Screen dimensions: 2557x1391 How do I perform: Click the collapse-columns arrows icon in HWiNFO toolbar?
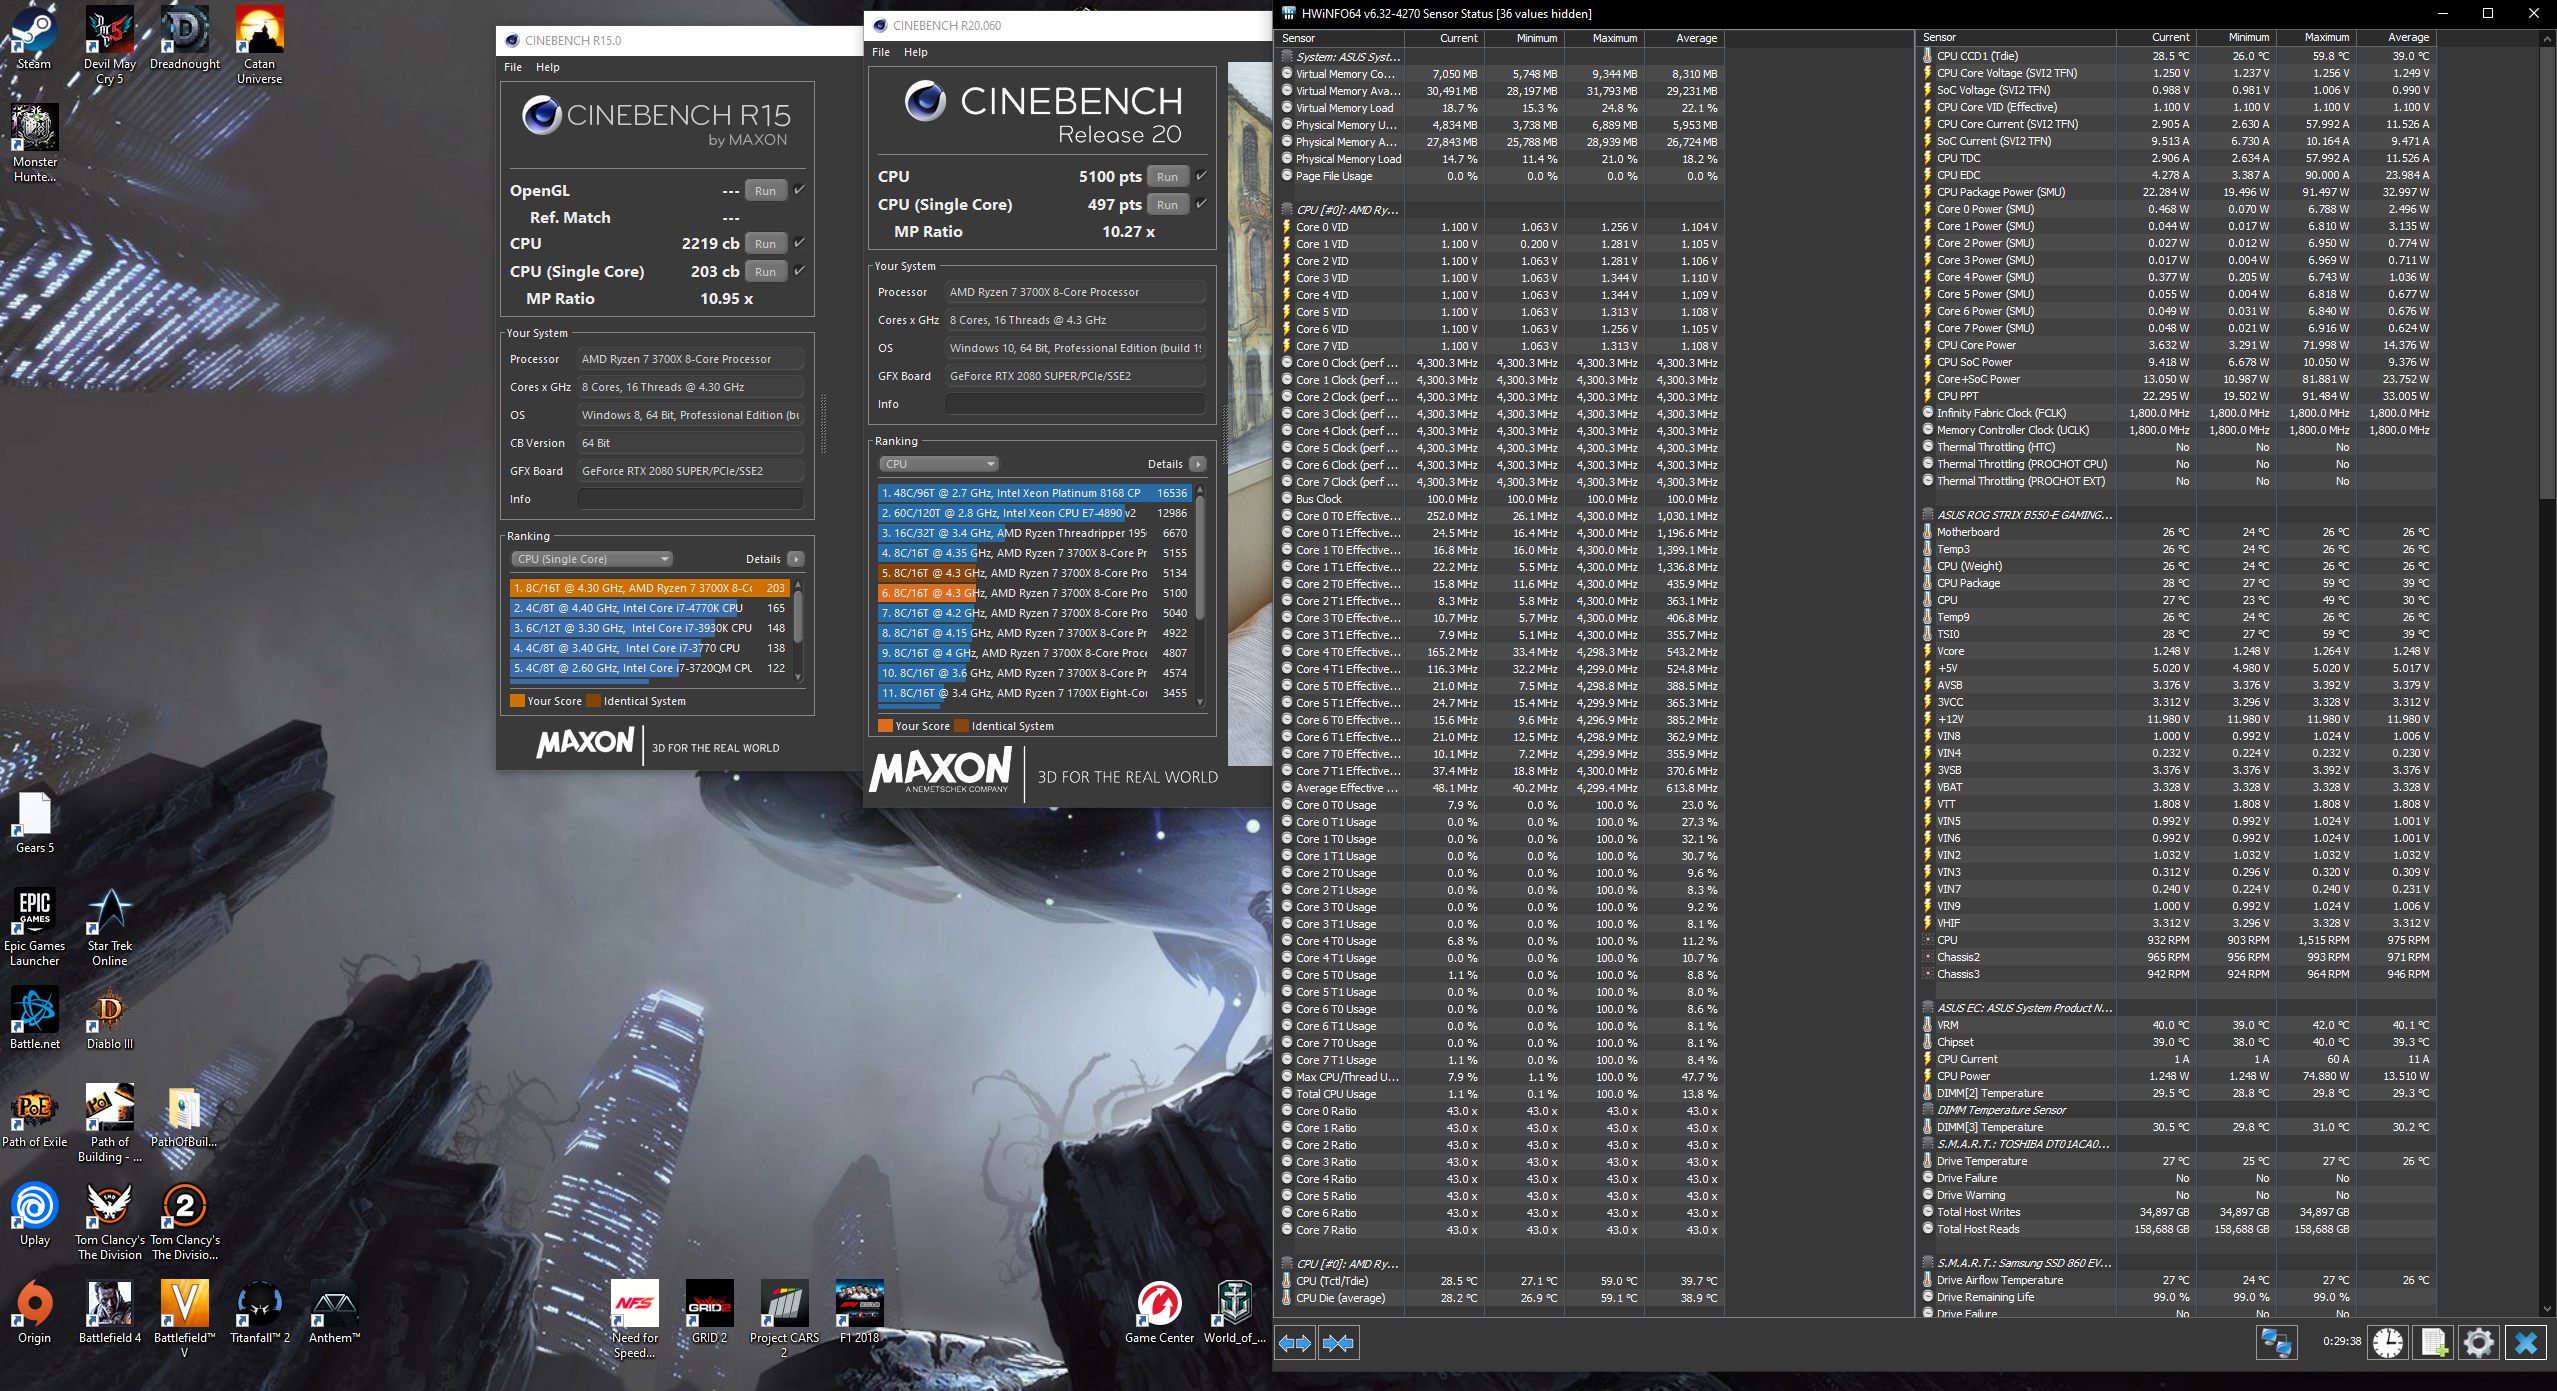[x=1340, y=1342]
